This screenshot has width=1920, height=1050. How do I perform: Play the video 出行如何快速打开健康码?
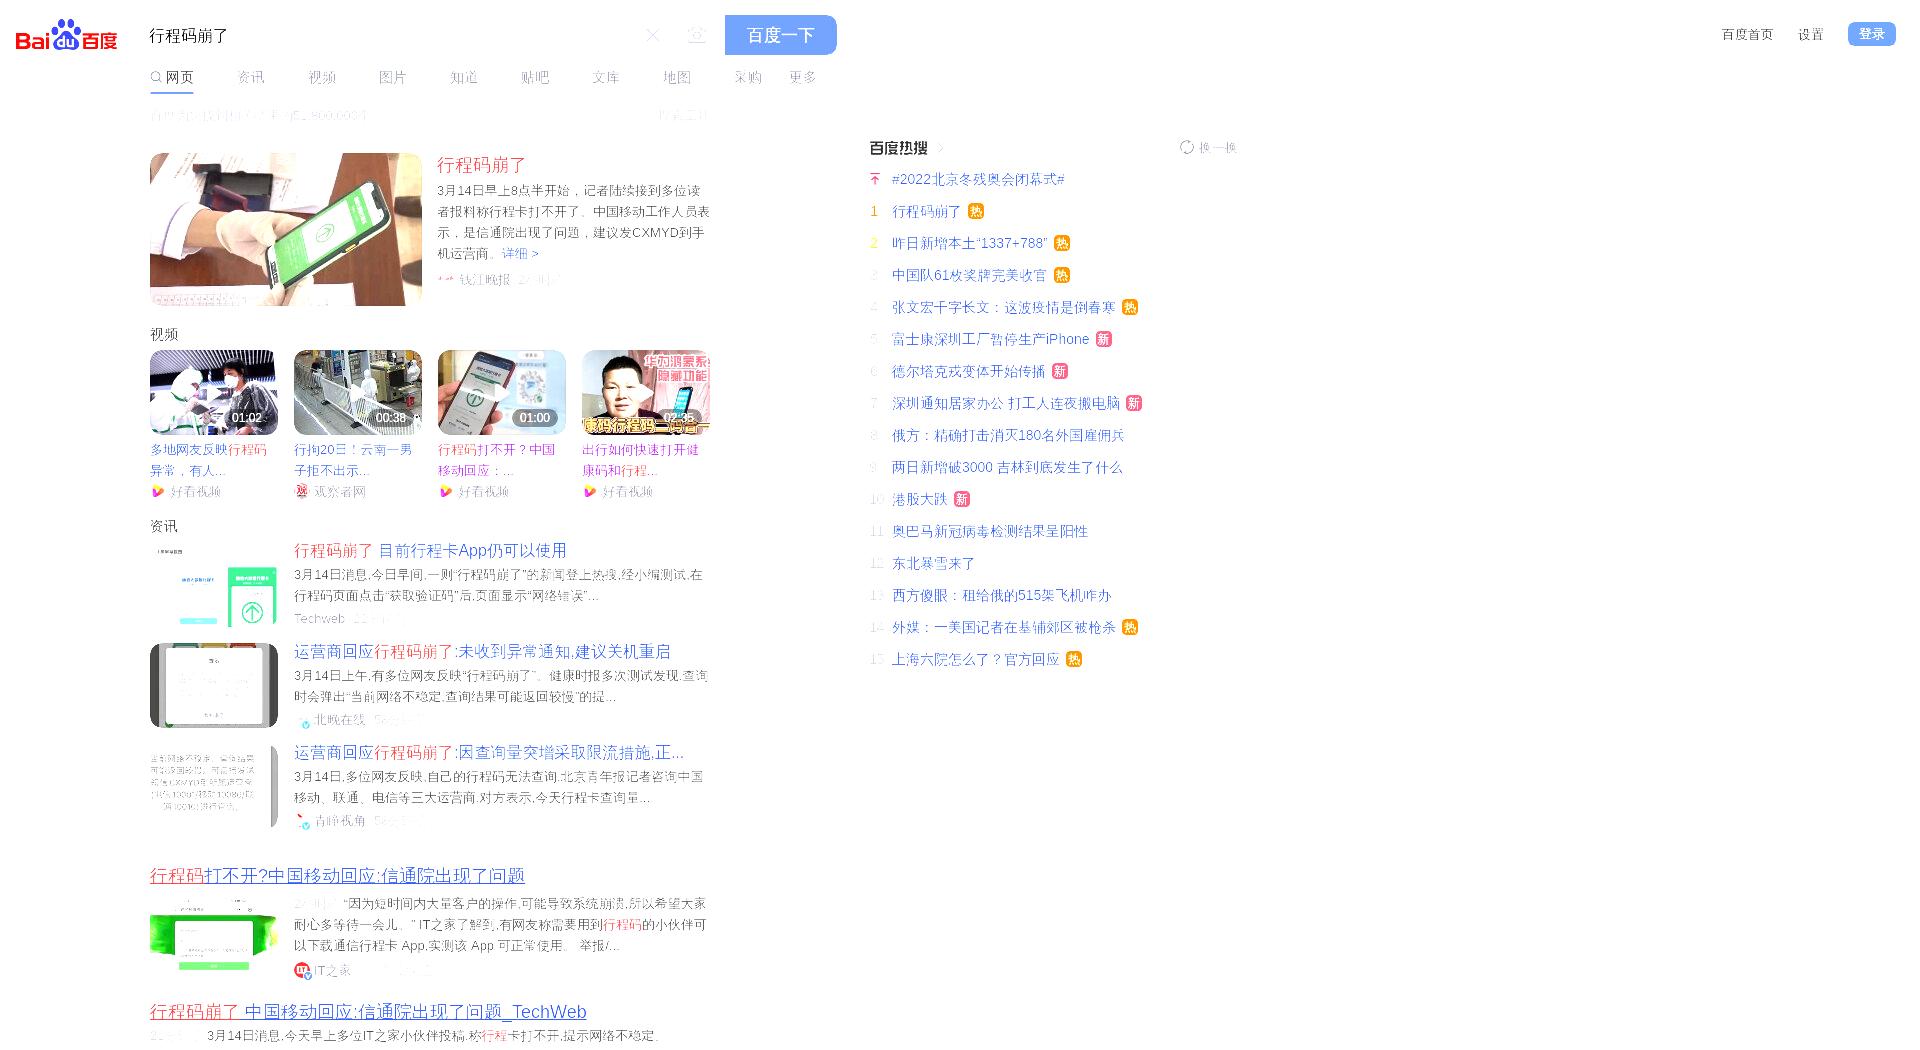646,392
